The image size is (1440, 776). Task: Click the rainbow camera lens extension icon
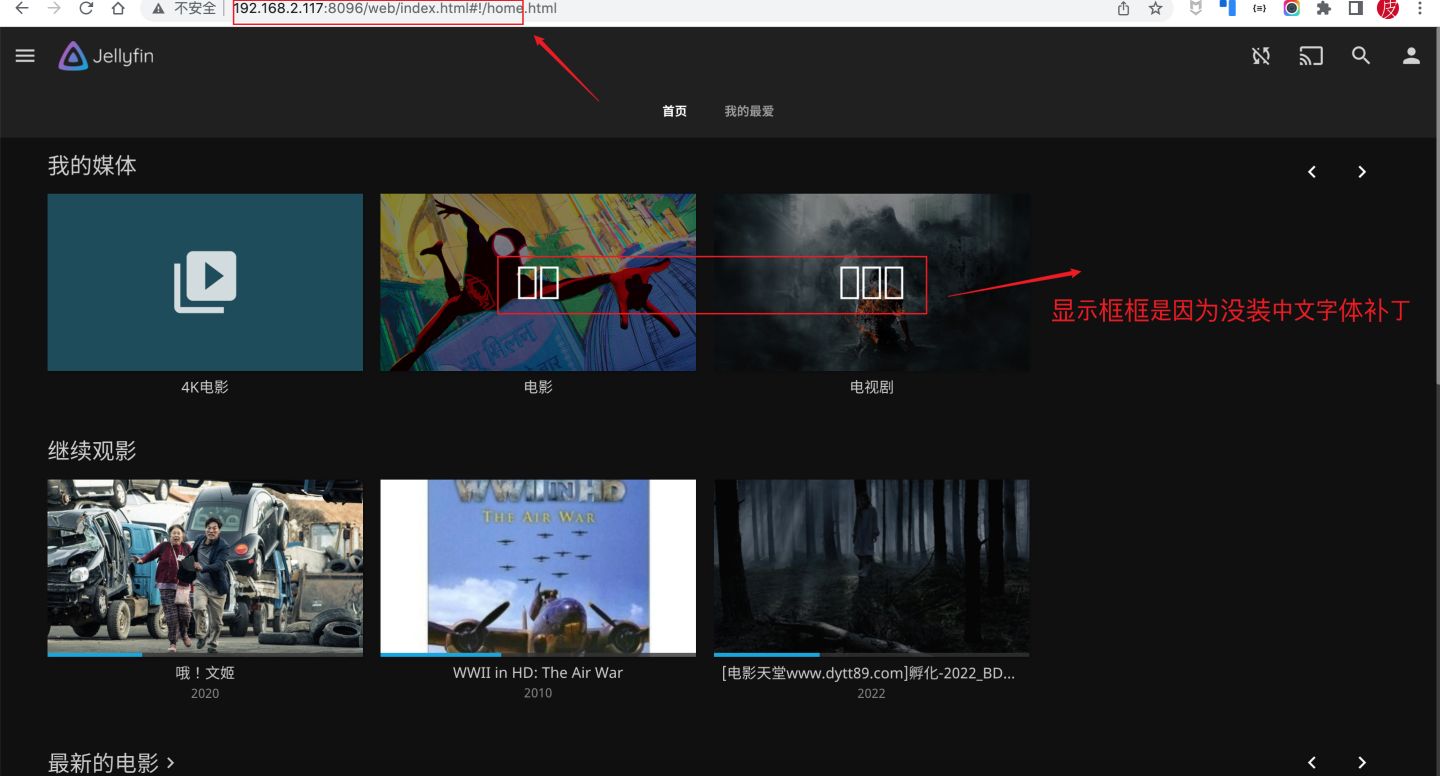point(1292,8)
